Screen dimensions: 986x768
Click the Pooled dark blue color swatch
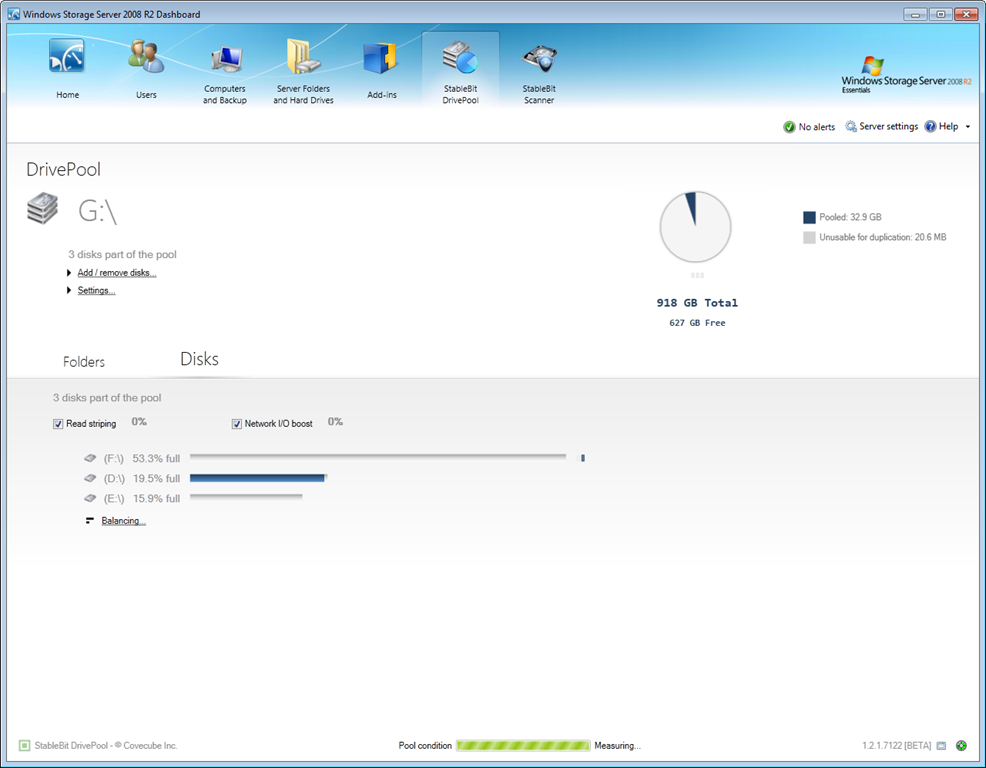(809, 218)
